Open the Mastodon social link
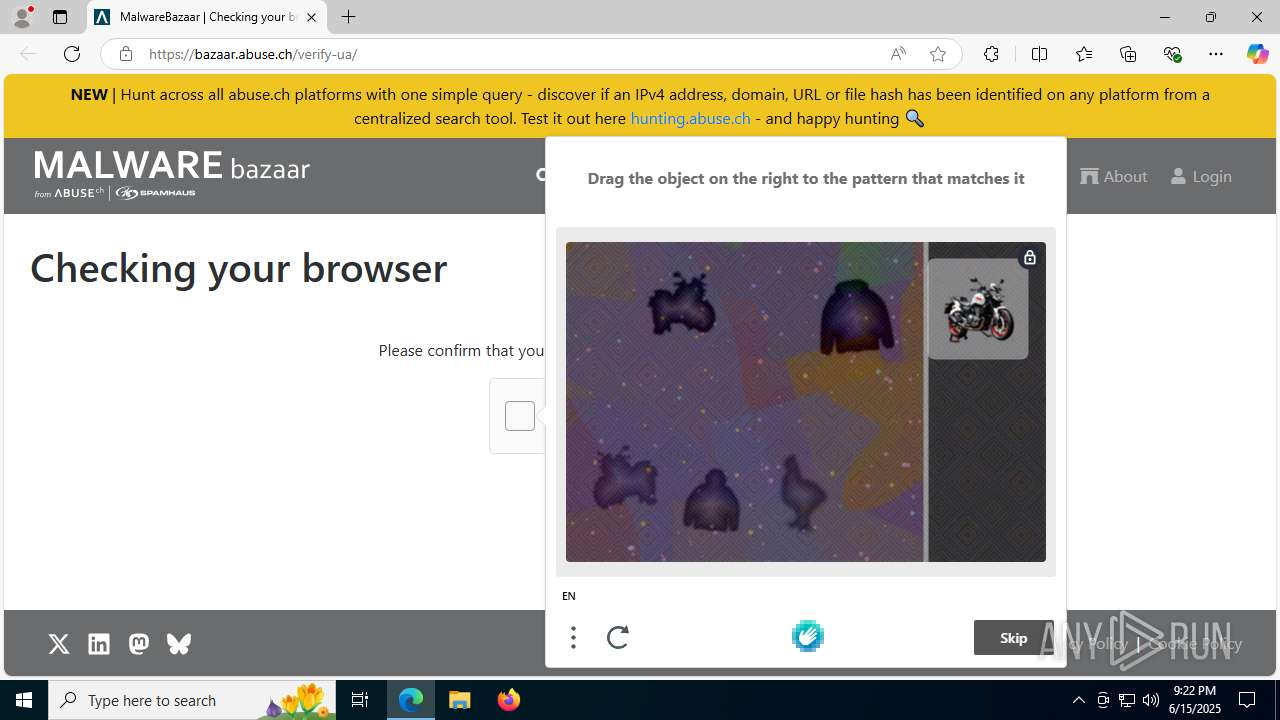 (139, 644)
